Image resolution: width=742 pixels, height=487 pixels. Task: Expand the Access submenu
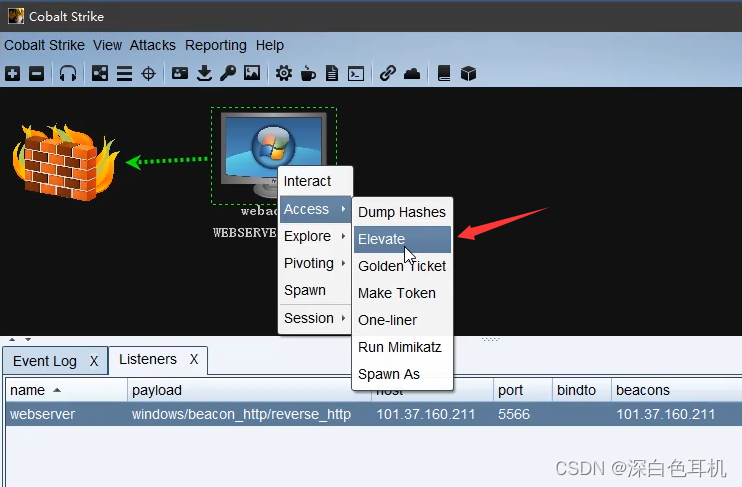pyautogui.click(x=315, y=209)
